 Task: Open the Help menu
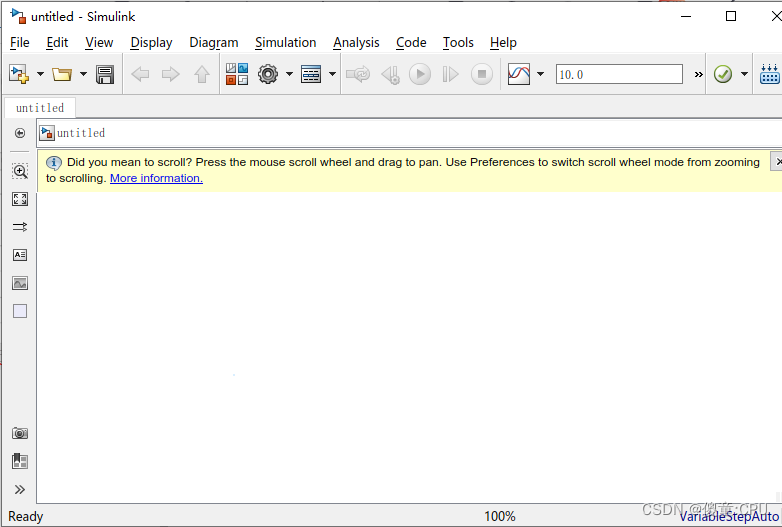click(x=503, y=42)
